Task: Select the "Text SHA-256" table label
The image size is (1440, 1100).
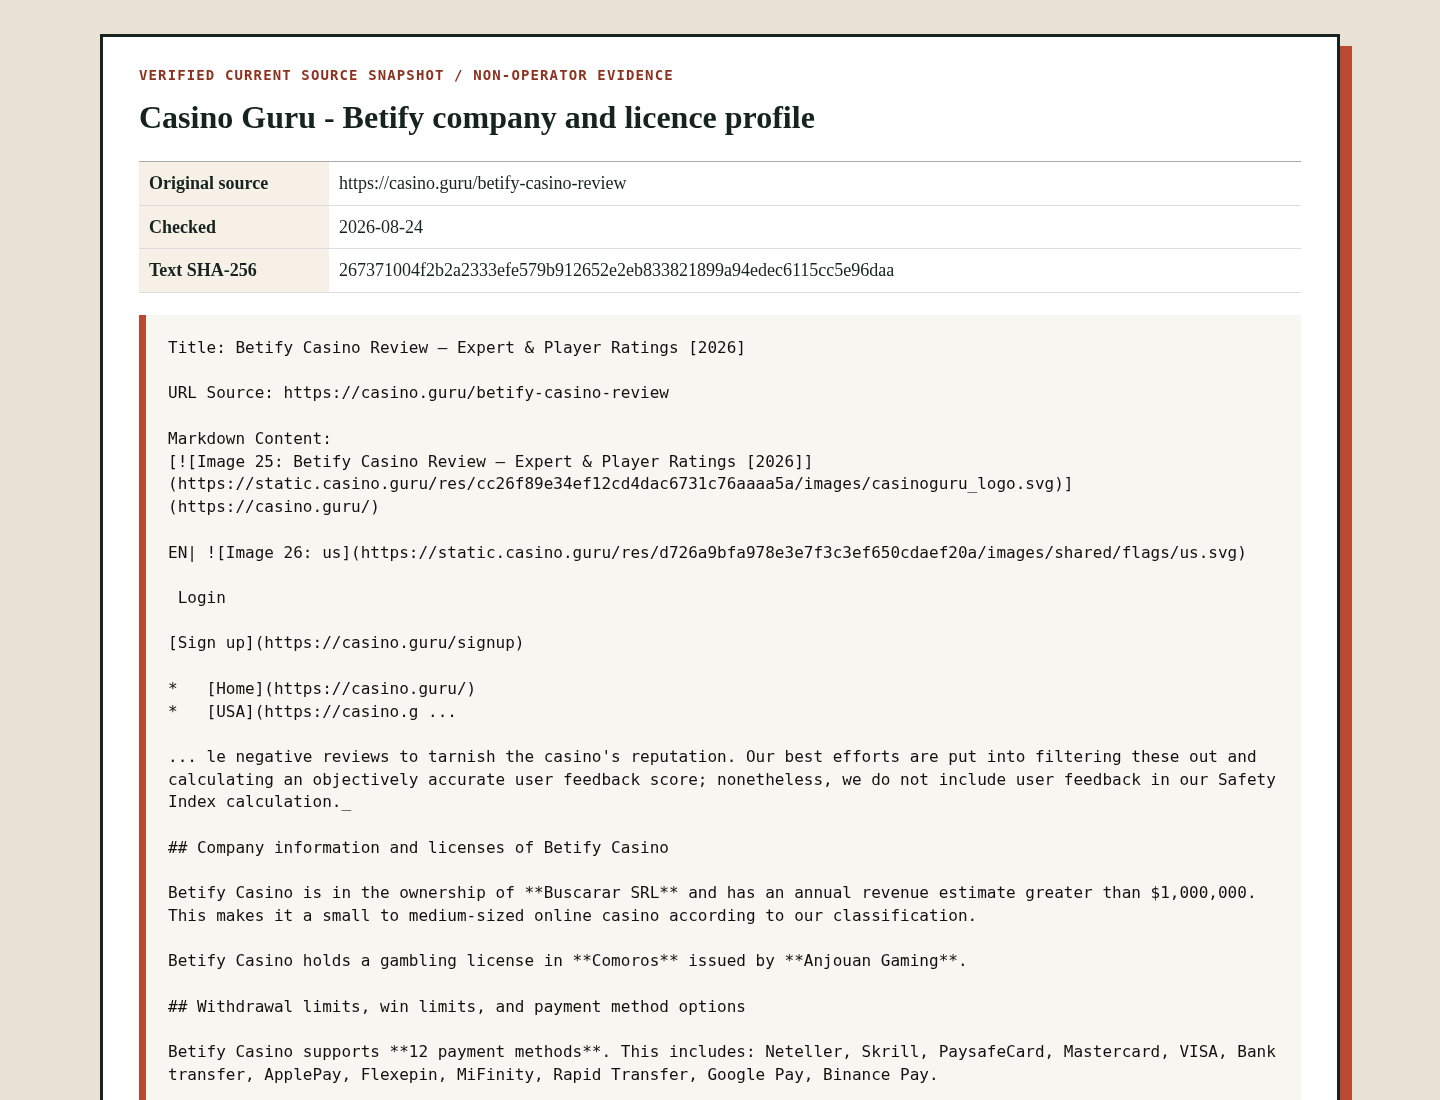Action: coord(203,270)
